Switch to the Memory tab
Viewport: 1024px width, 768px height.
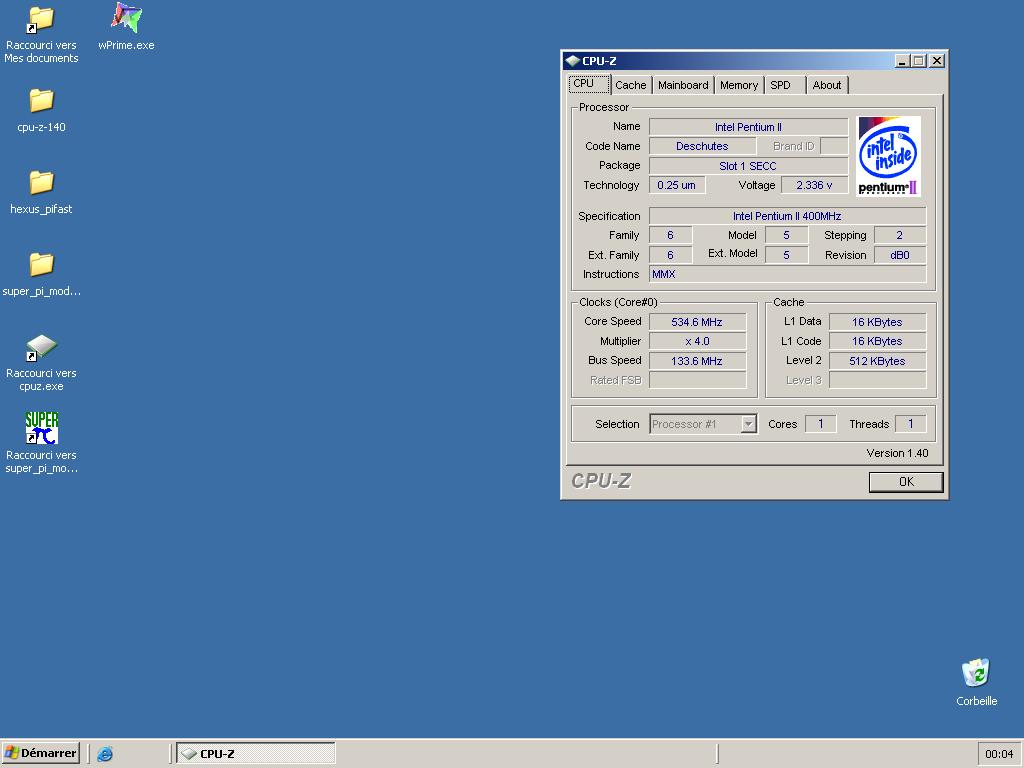pos(739,85)
